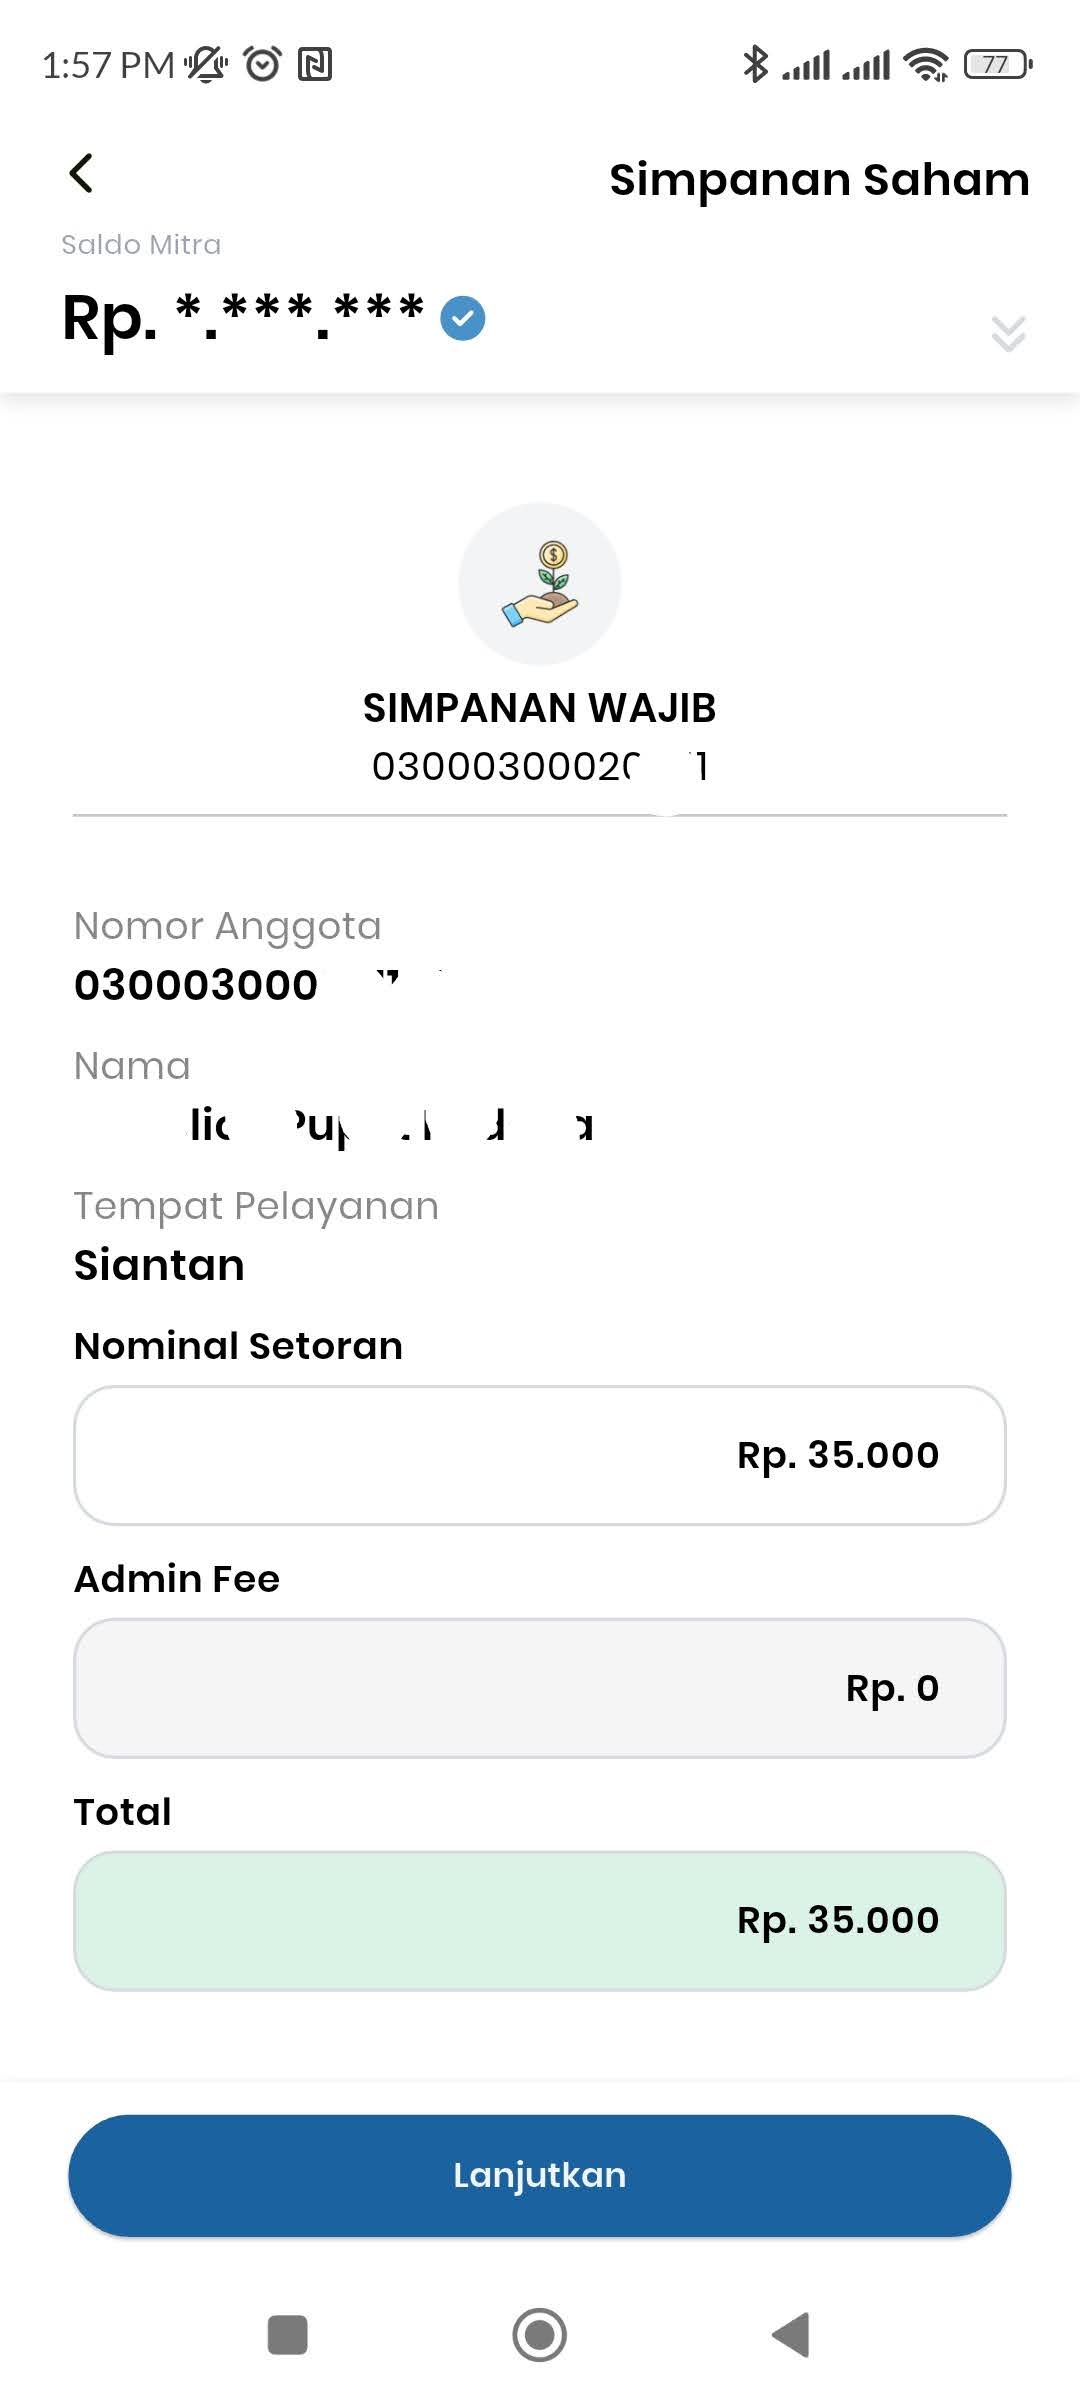Tap the battery indicator icon
The width and height of the screenshot is (1080, 2400).
(998, 65)
